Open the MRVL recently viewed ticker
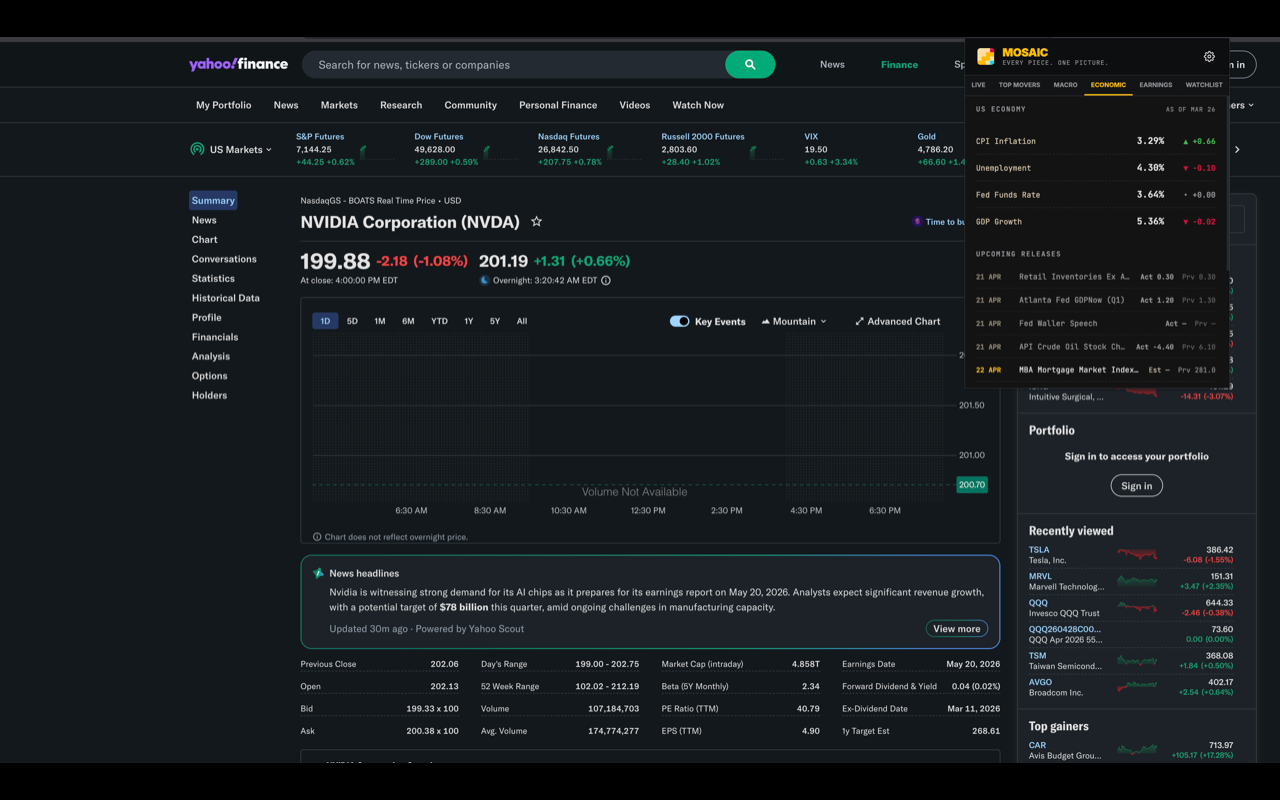Viewport: 1280px width, 800px height. (1041, 577)
